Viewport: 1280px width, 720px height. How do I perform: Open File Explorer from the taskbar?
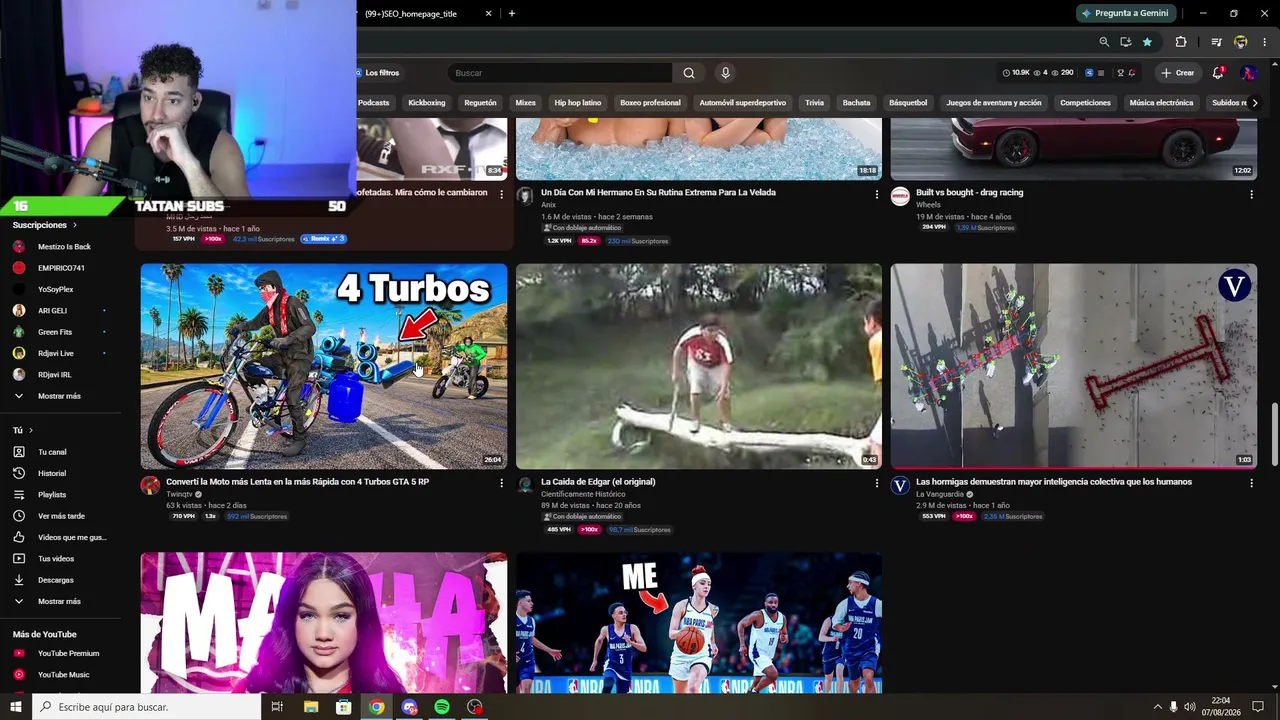point(311,707)
